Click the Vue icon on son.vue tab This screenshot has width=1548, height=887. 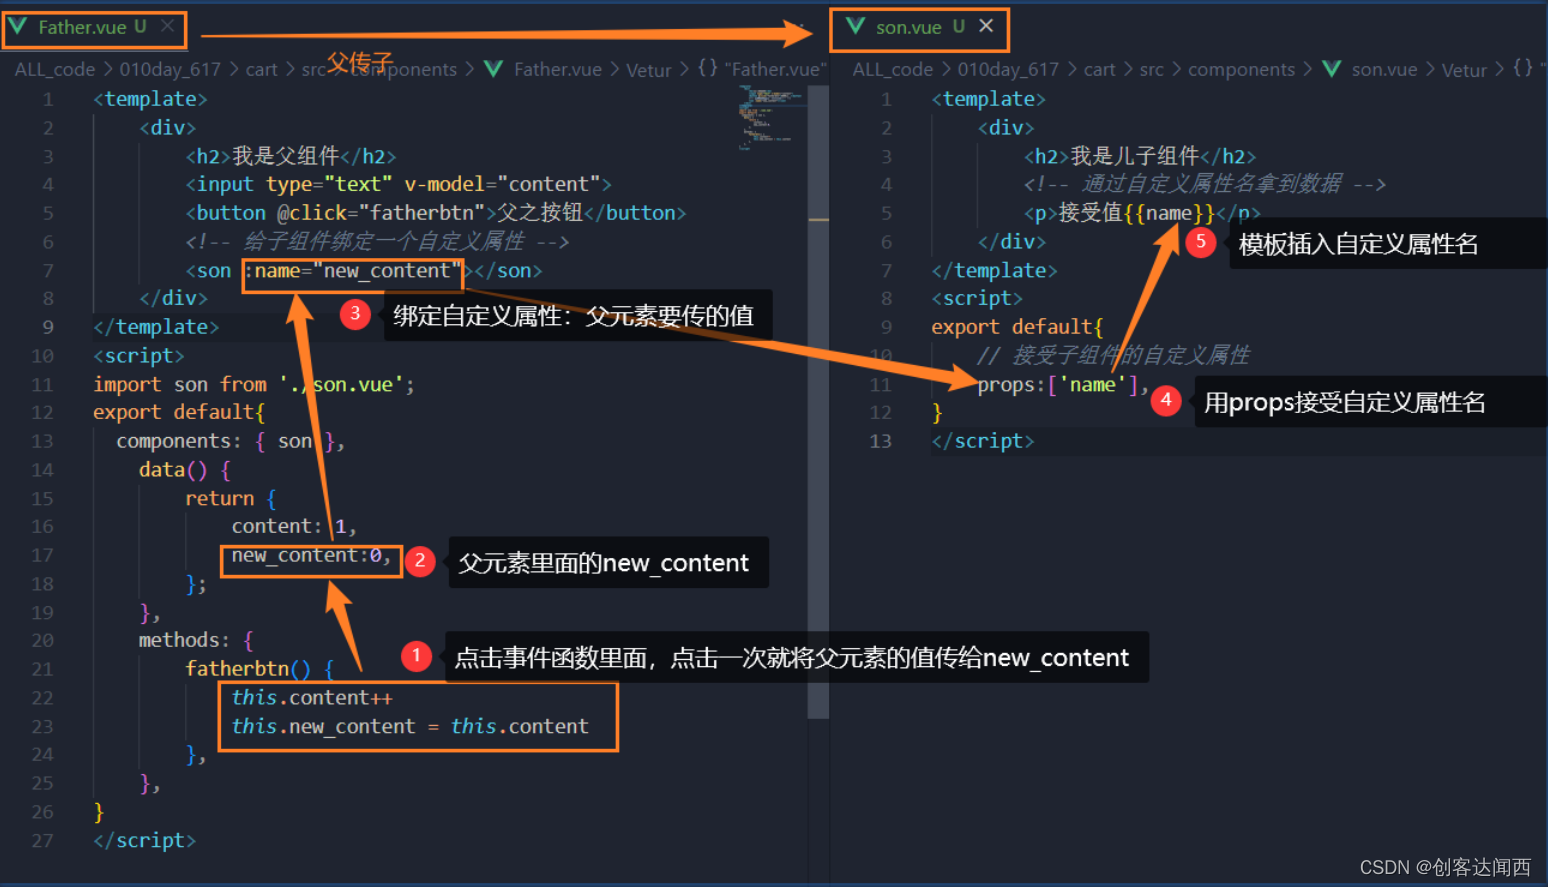coord(855,26)
